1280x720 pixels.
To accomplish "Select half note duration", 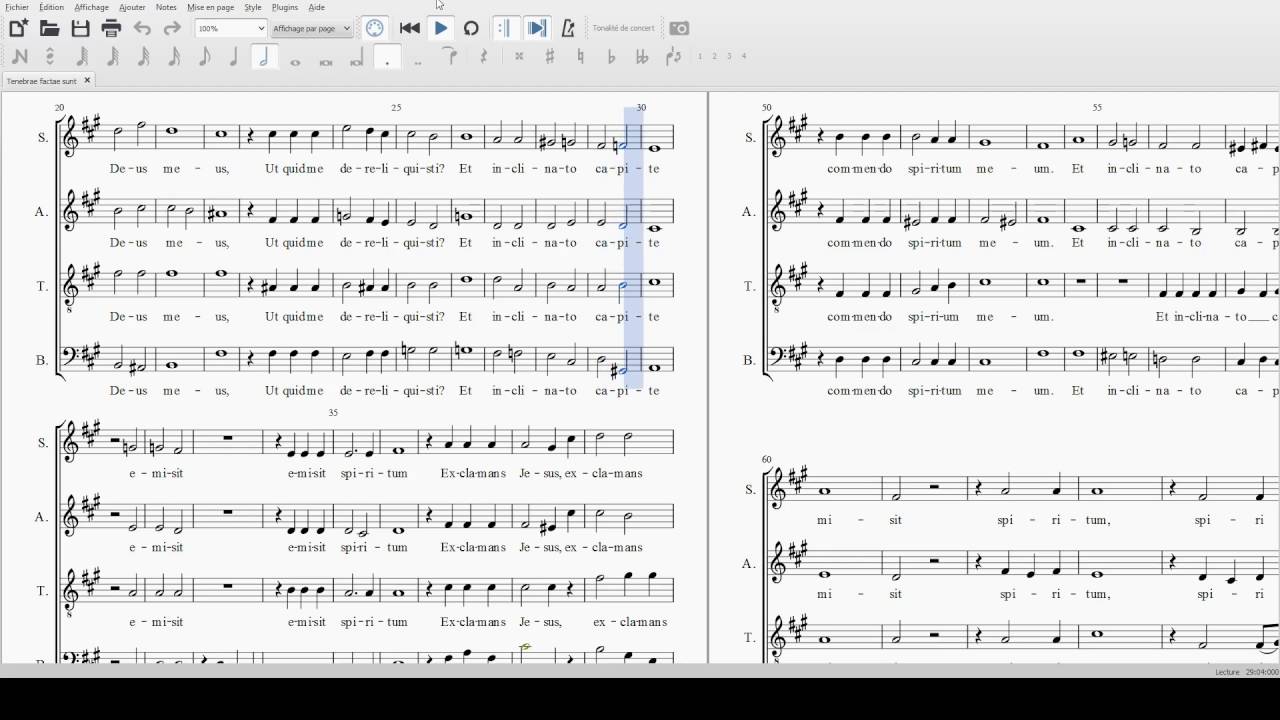I will 264,57.
